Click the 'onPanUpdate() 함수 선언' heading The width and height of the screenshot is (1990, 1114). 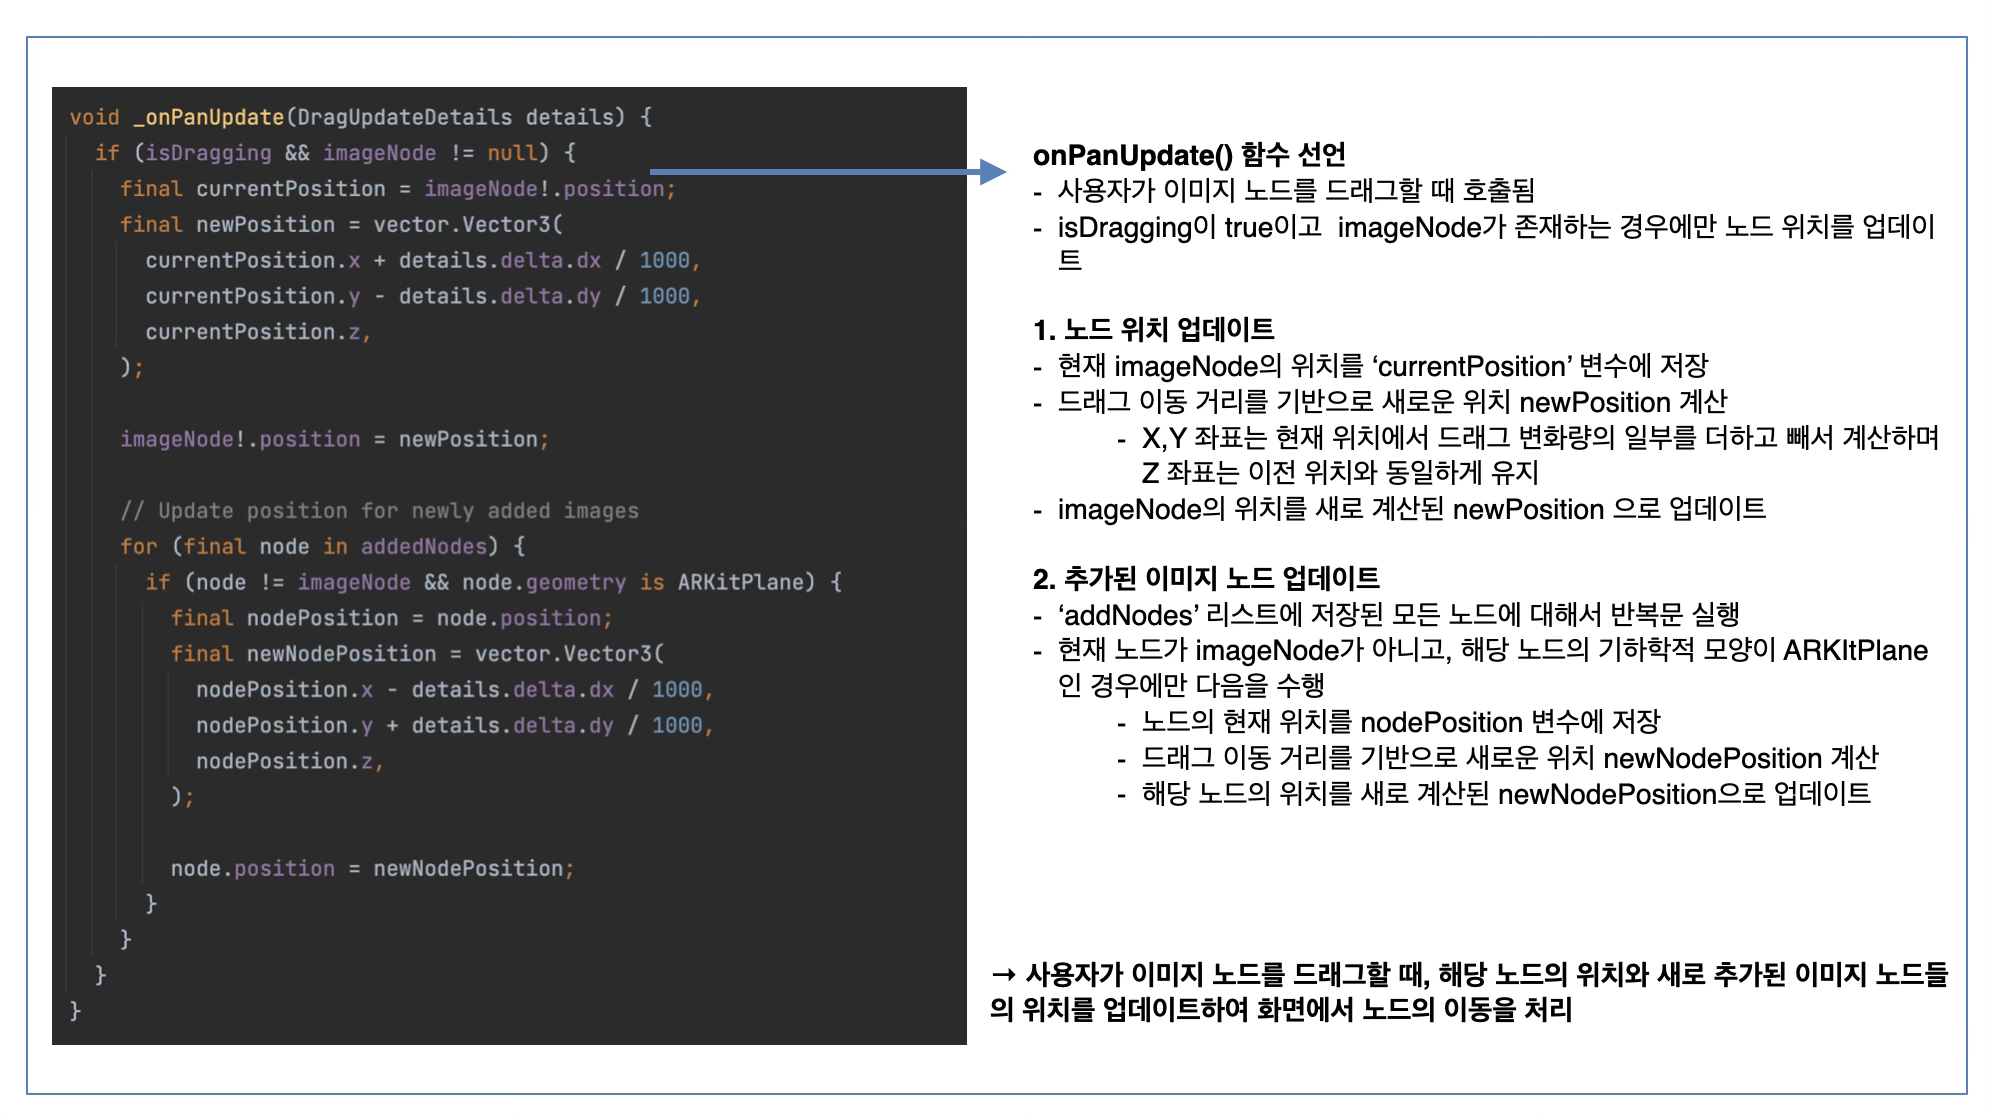[1188, 155]
